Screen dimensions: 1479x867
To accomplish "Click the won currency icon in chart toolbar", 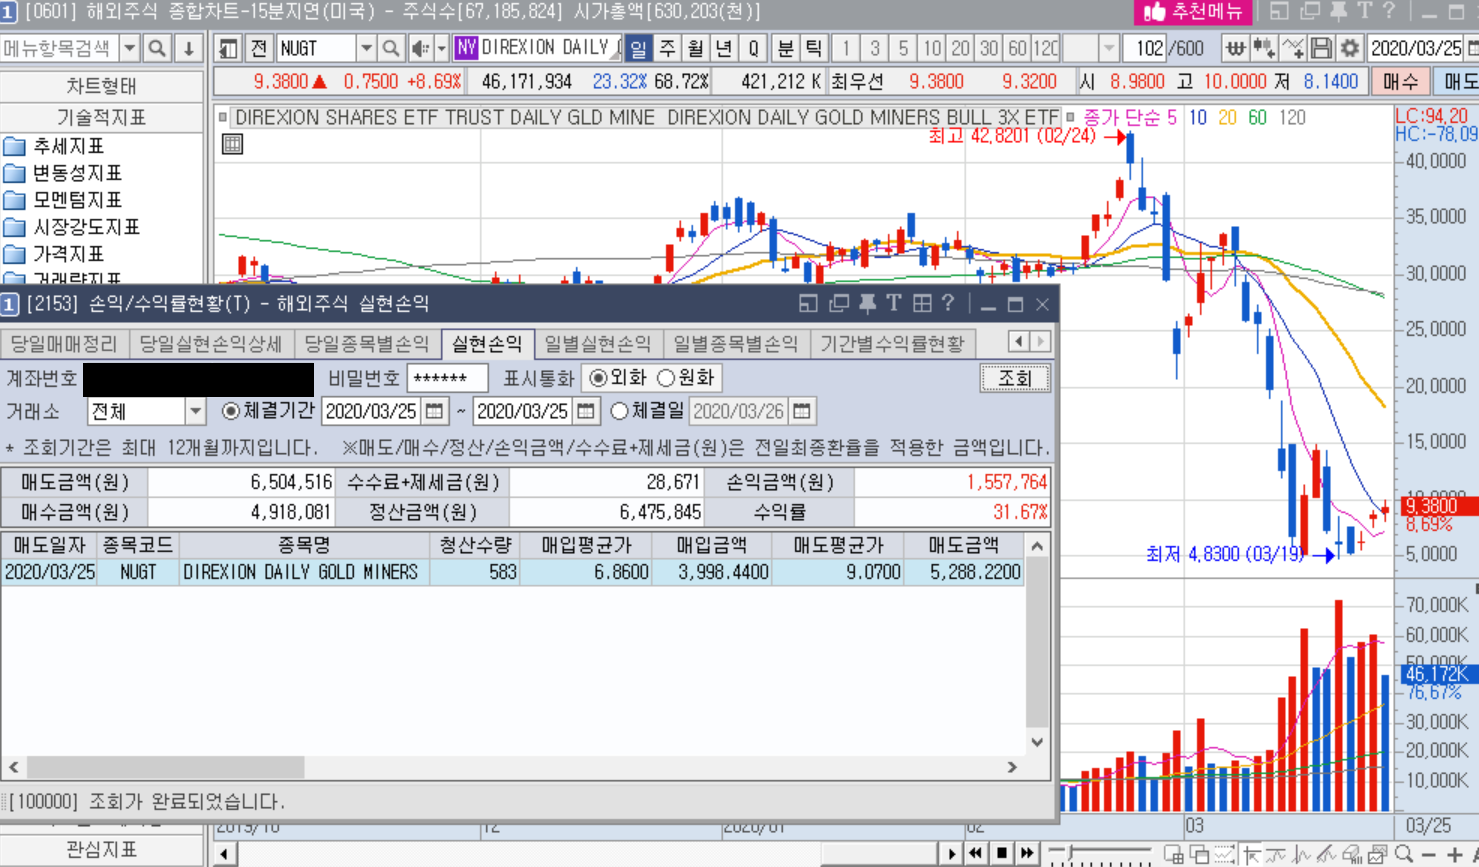I will pyautogui.click(x=1236, y=48).
